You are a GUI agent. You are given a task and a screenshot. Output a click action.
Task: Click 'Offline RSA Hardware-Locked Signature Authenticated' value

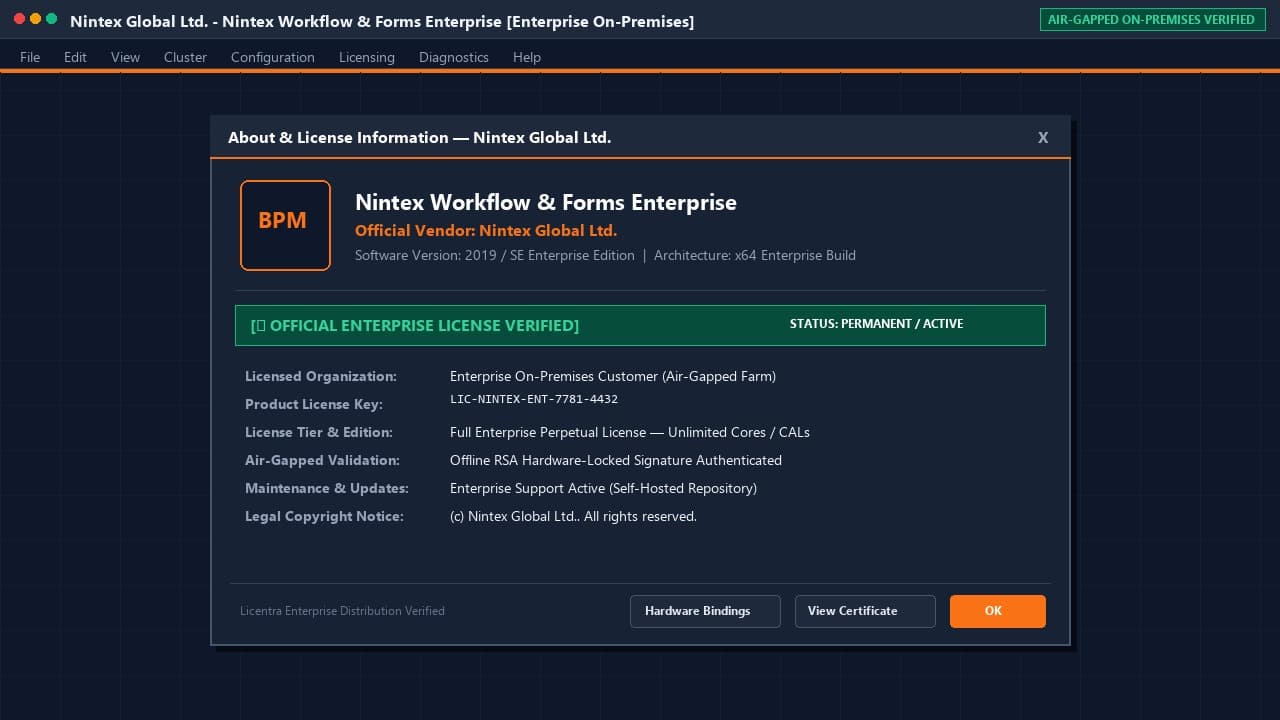pos(616,460)
